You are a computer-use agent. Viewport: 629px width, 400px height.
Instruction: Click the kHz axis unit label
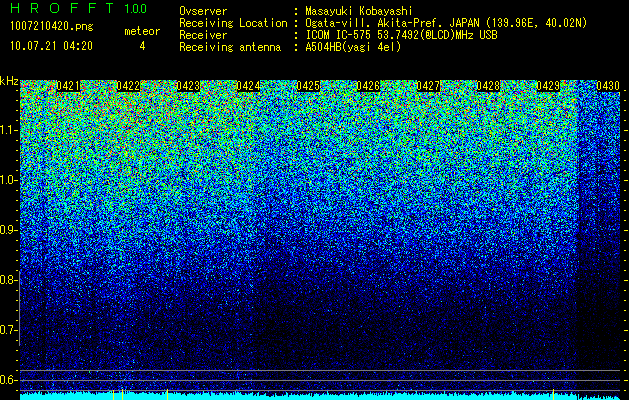coord(9,81)
